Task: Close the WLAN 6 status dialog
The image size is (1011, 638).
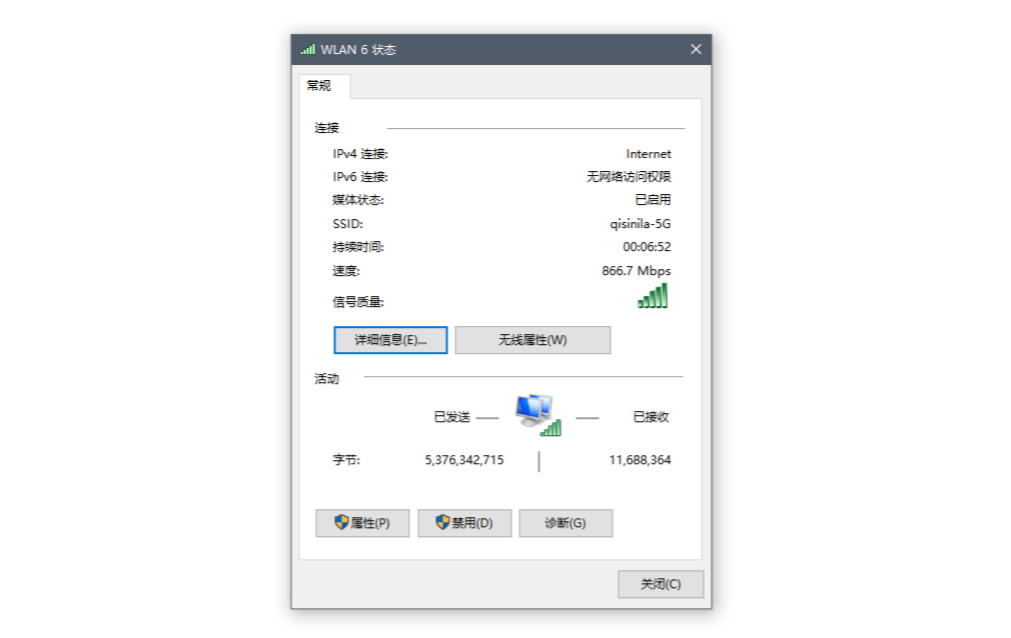Action: point(696,49)
